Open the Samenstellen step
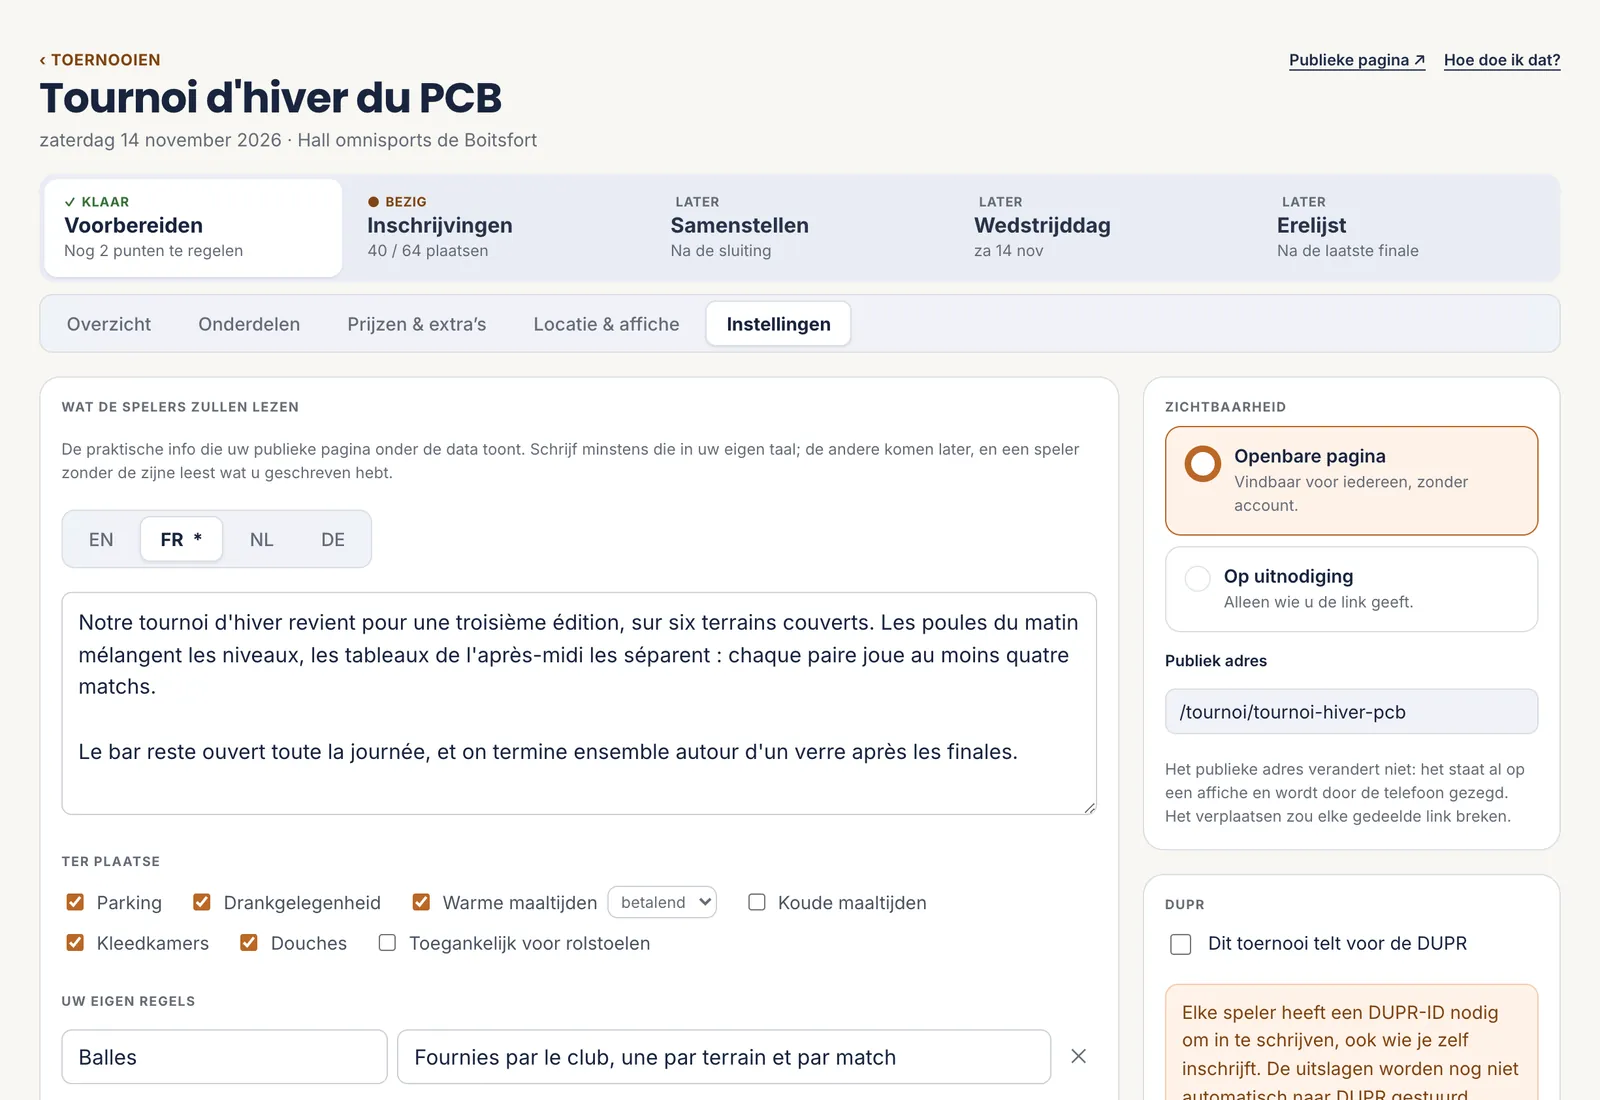 pyautogui.click(x=800, y=228)
